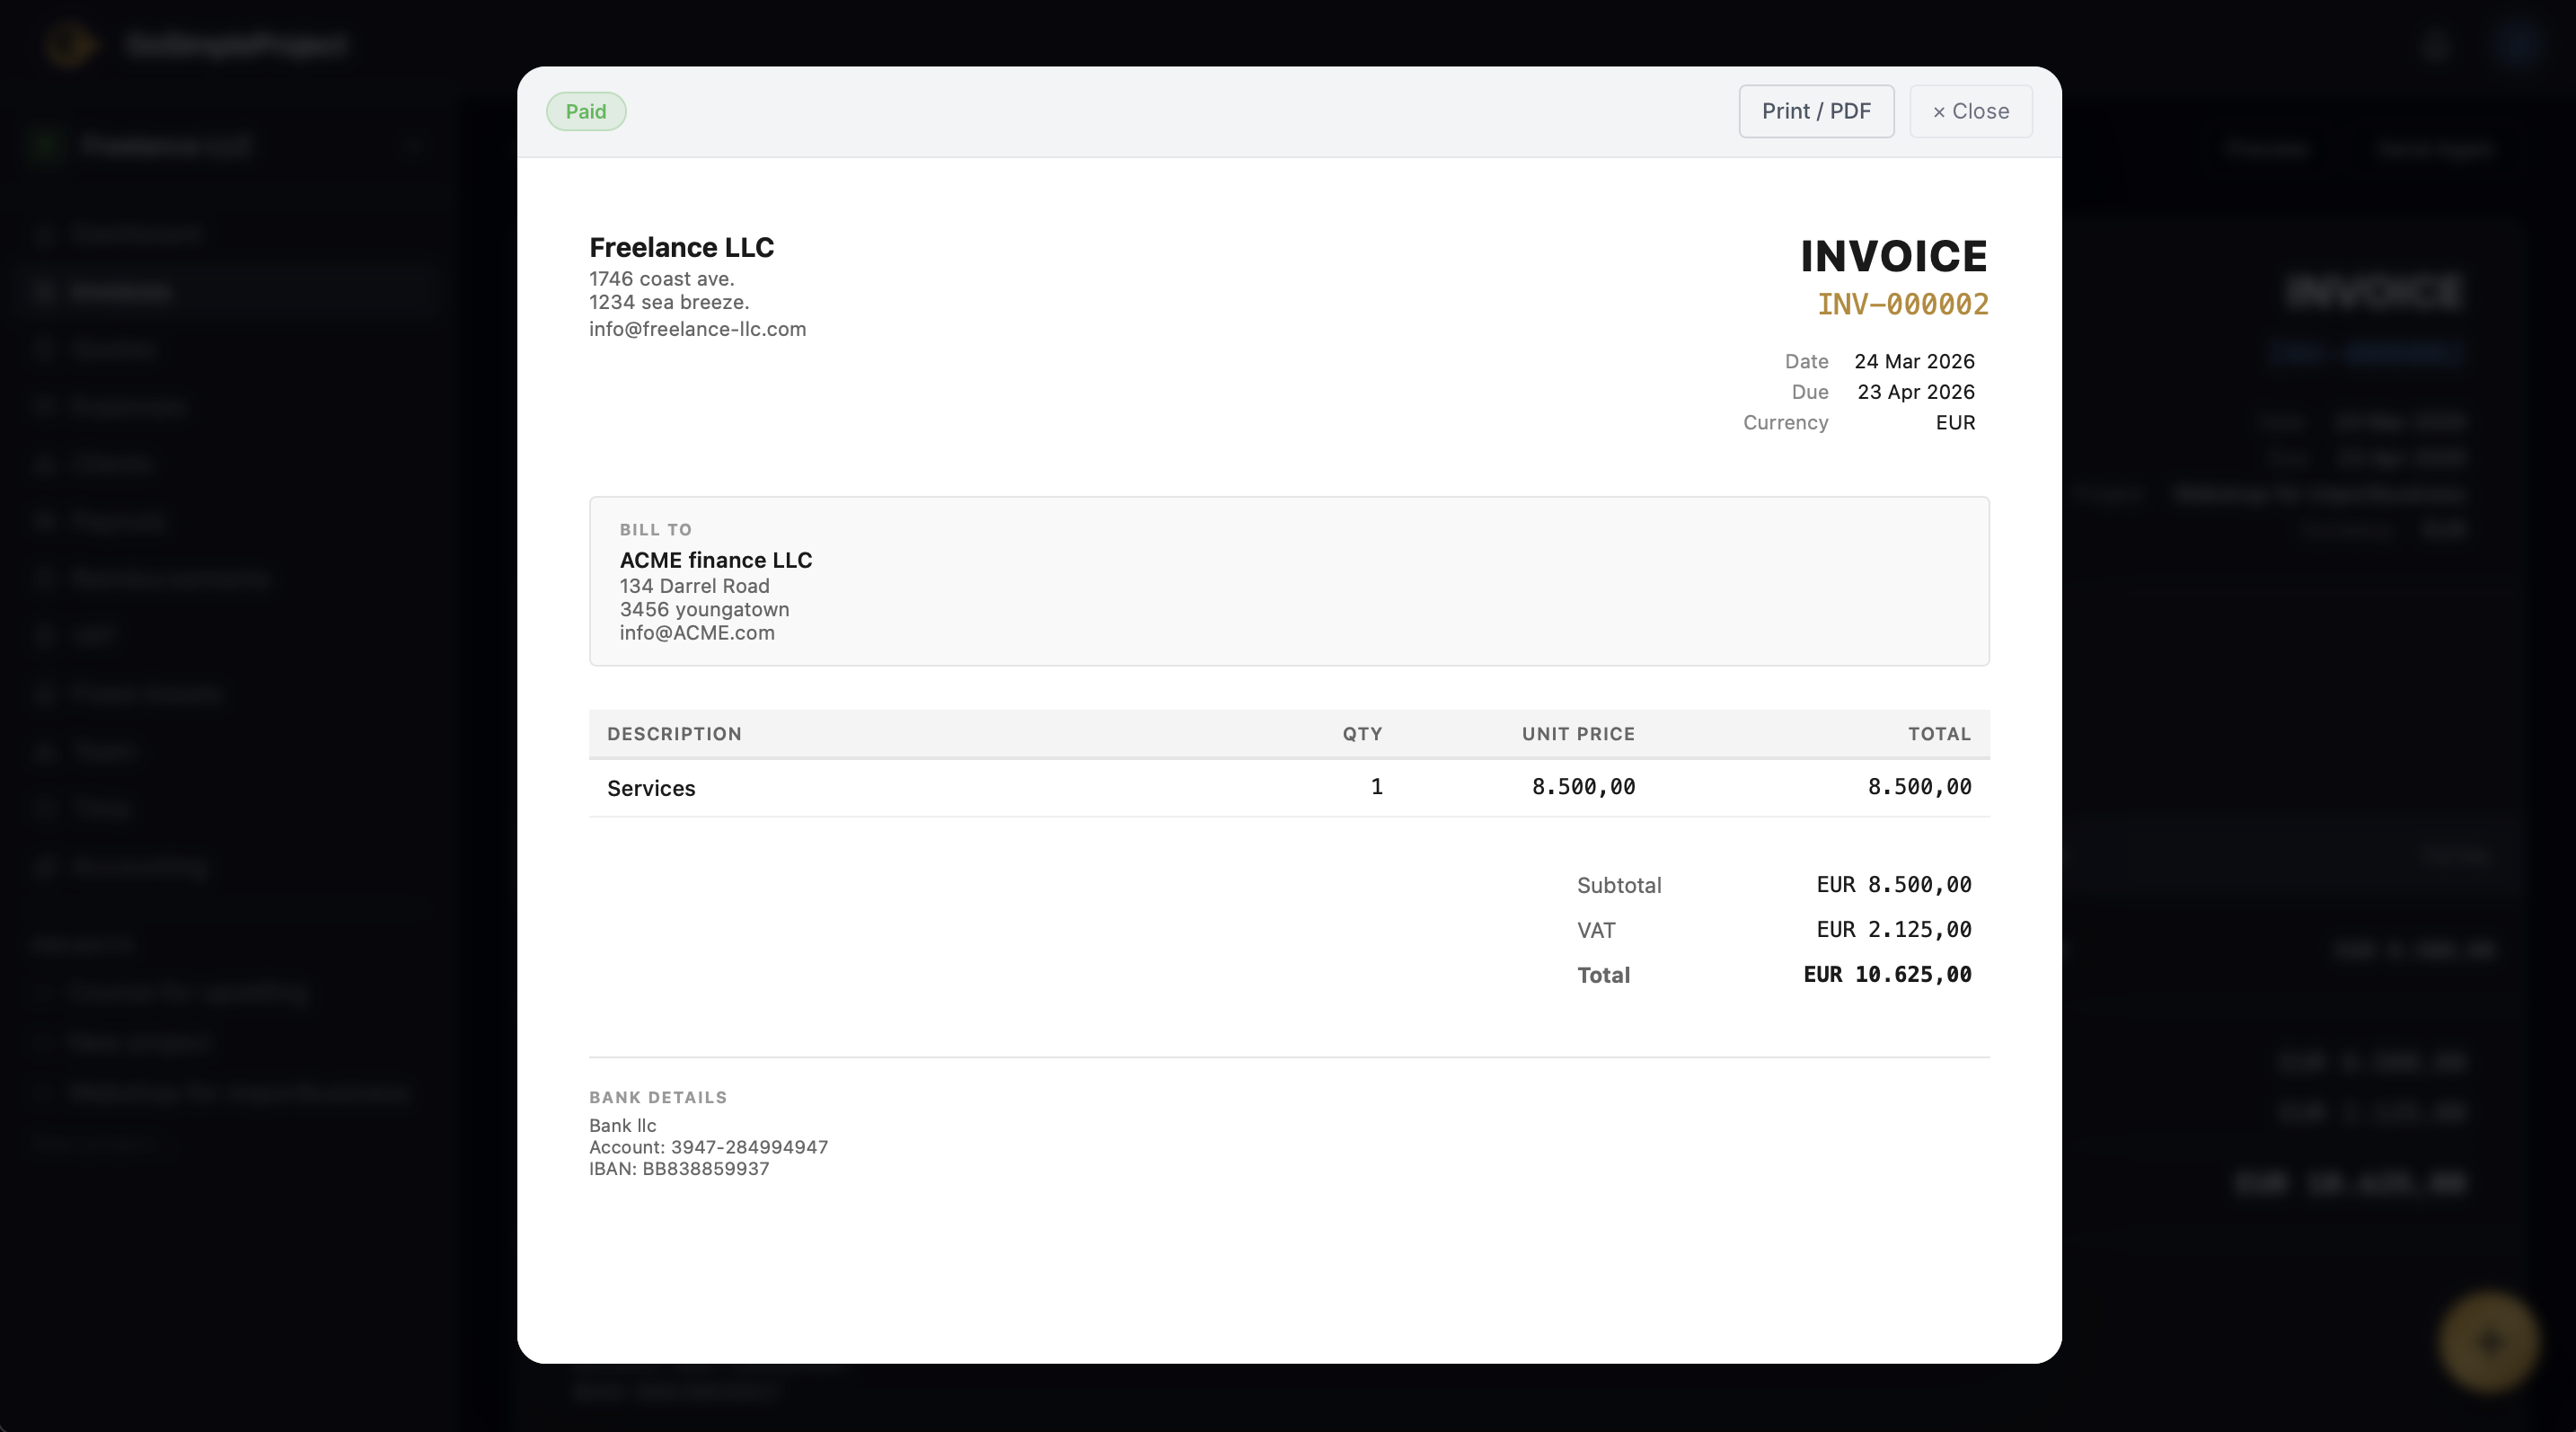Click the client name ACME finance LLC

point(716,560)
